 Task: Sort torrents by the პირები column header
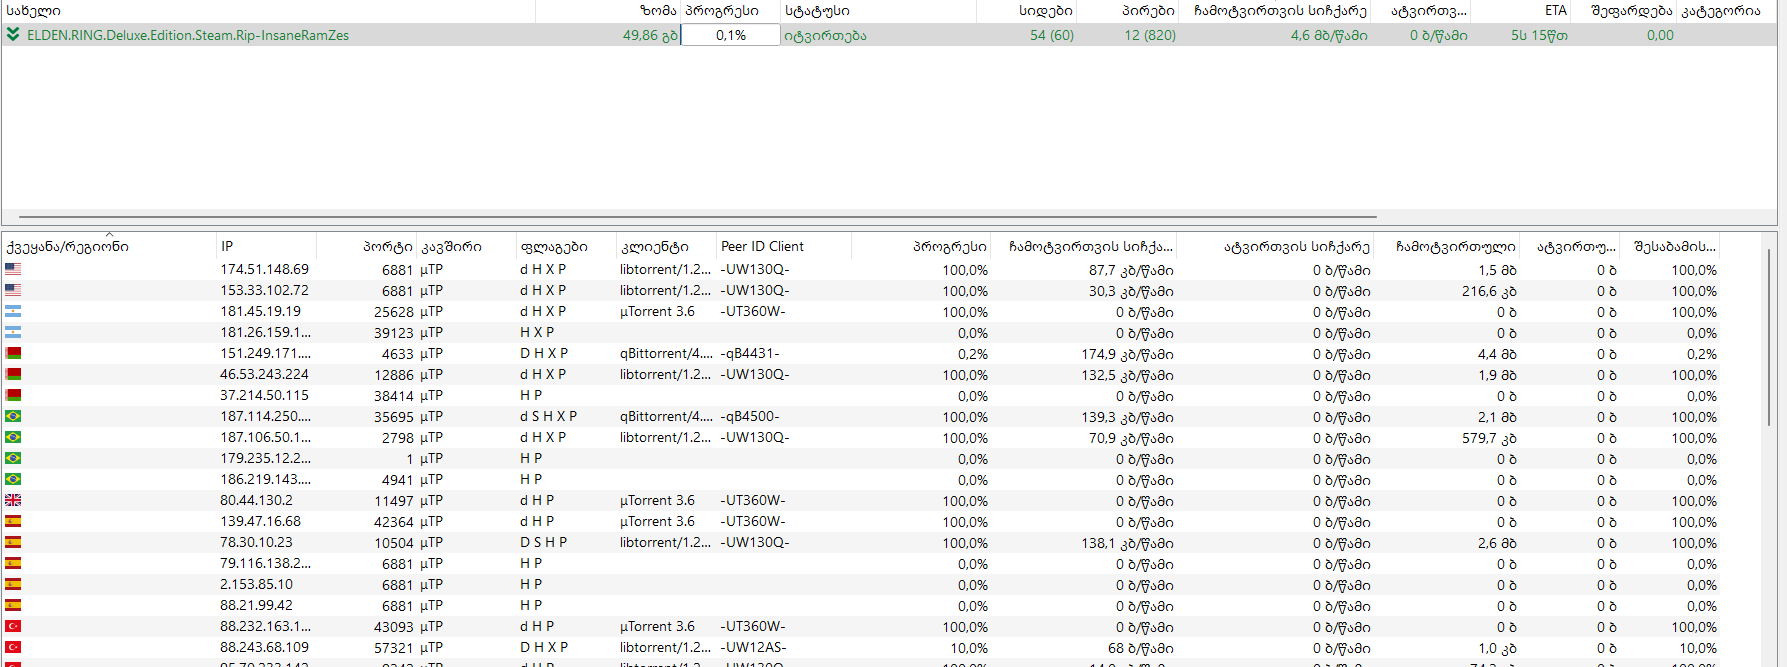point(1128,11)
